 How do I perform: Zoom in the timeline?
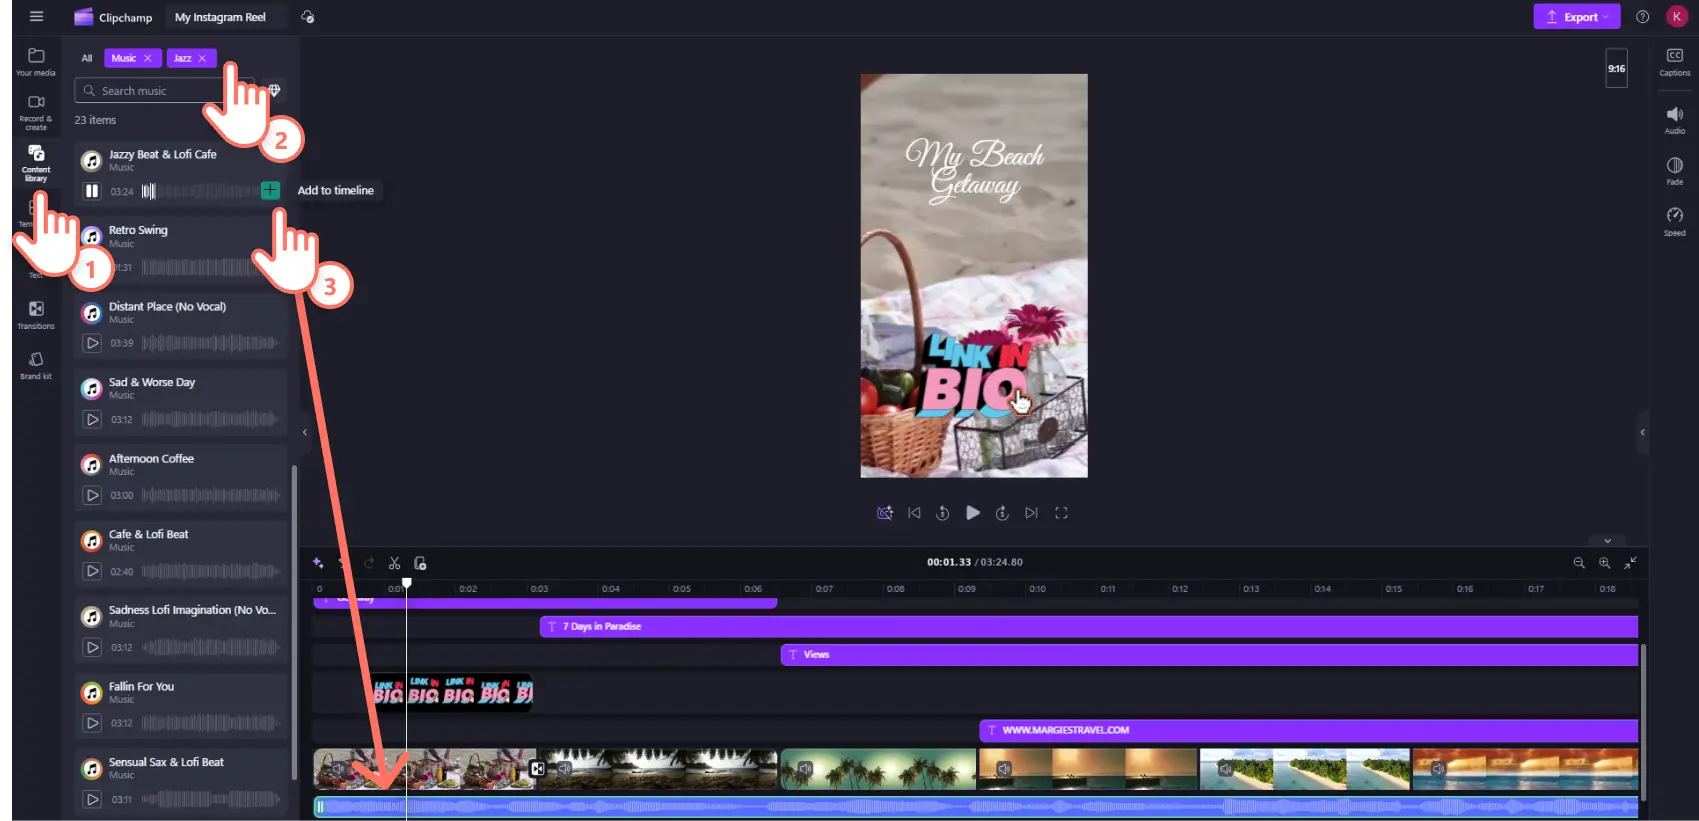tap(1605, 563)
